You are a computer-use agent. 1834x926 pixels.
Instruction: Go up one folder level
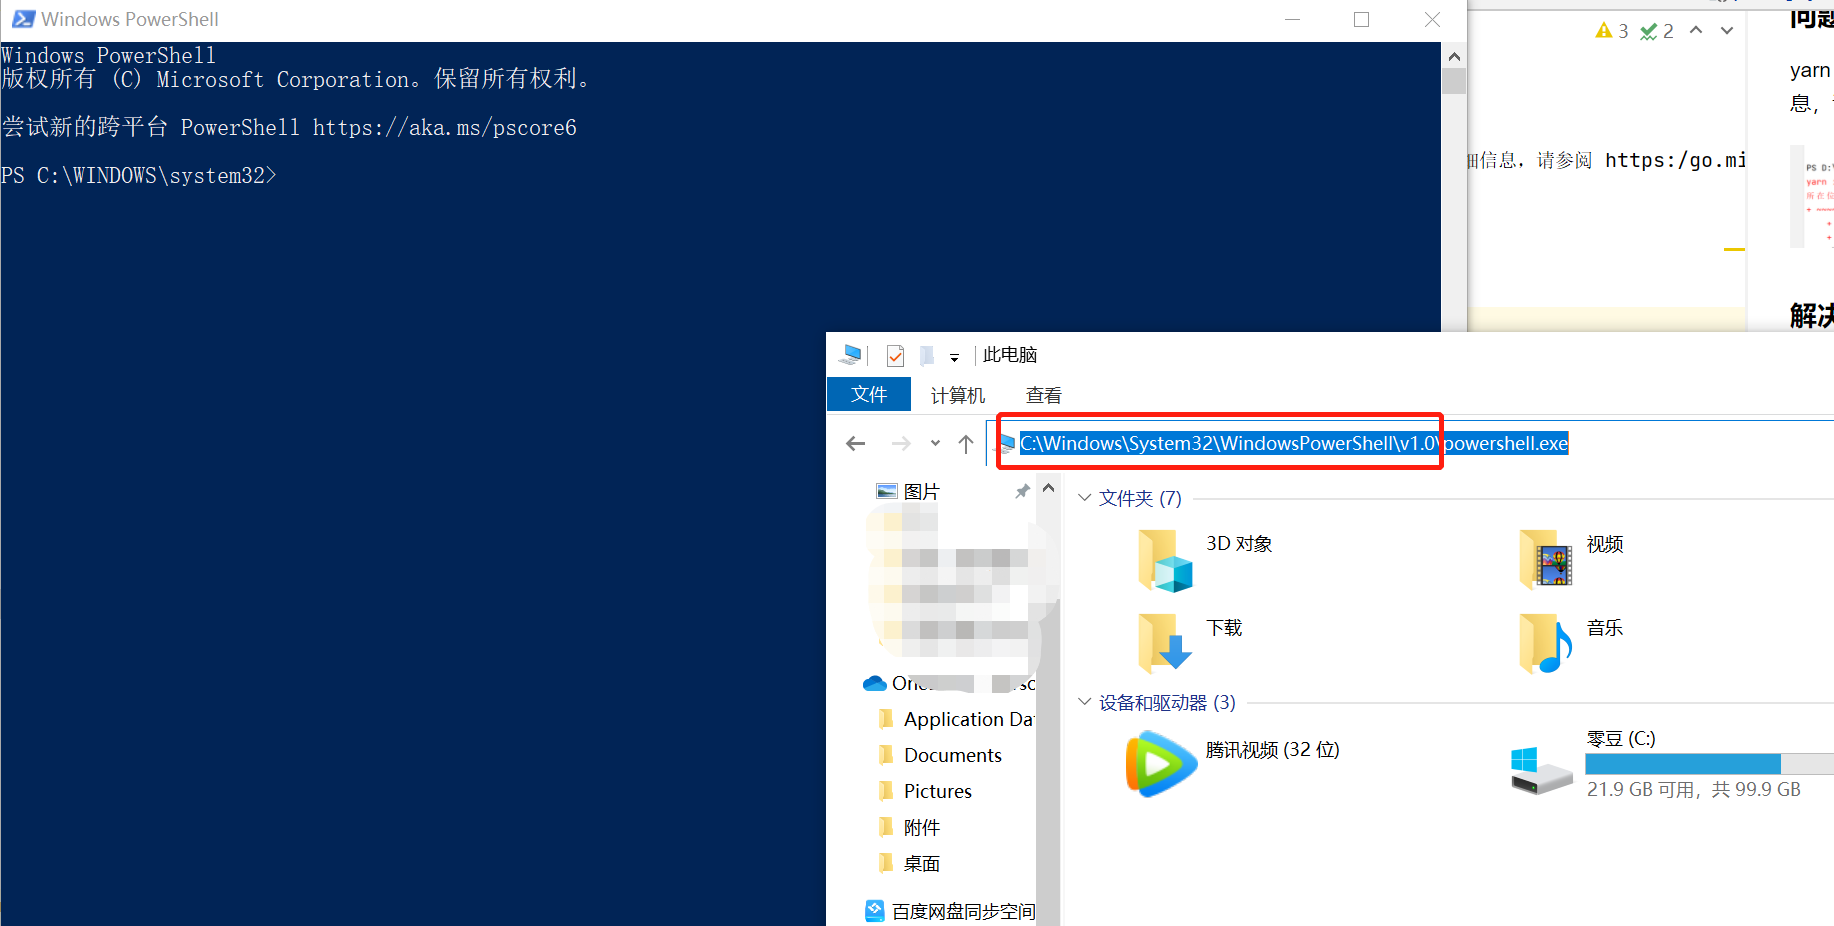point(966,443)
